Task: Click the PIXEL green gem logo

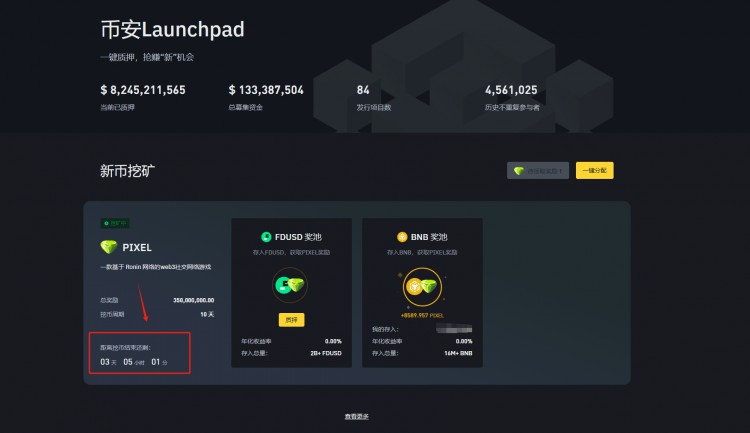Action: [x=109, y=247]
